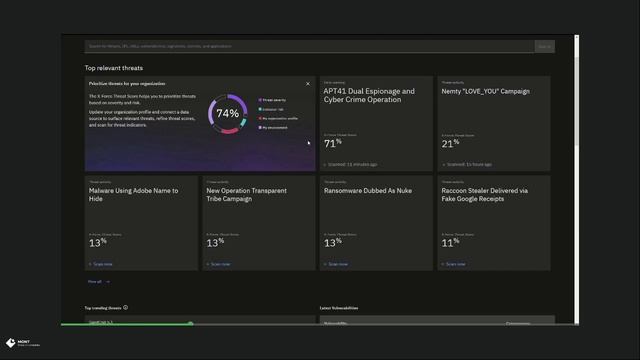This screenshot has width=640, height=360.
Task: Click the MONT logo in bottom corner
Action: [x=23, y=343]
